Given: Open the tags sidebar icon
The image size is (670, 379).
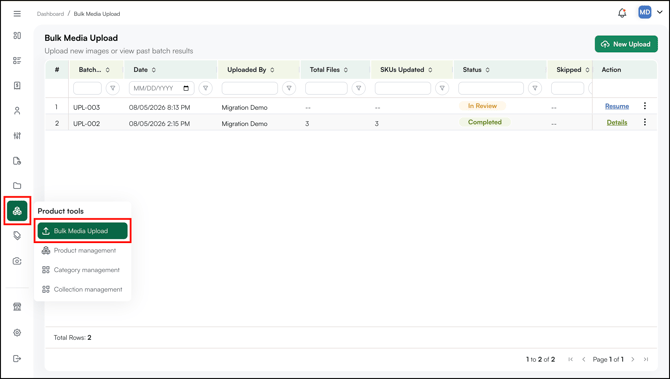Looking at the screenshot, I should pyautogui.click(x=17, y=235).
